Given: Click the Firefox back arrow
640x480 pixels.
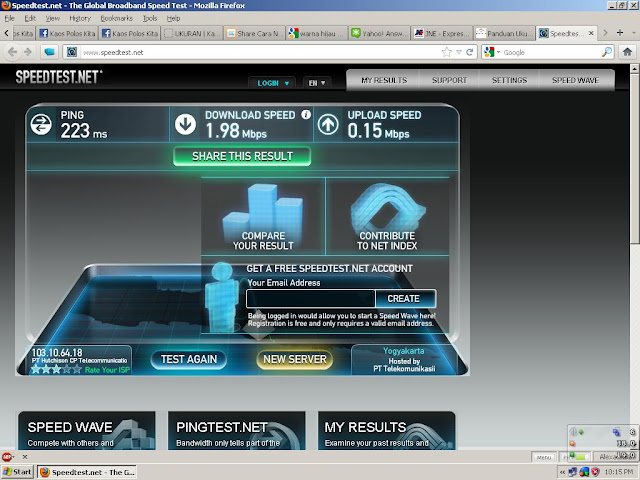Looking at the screenshot, I should (x=13, y=52).
